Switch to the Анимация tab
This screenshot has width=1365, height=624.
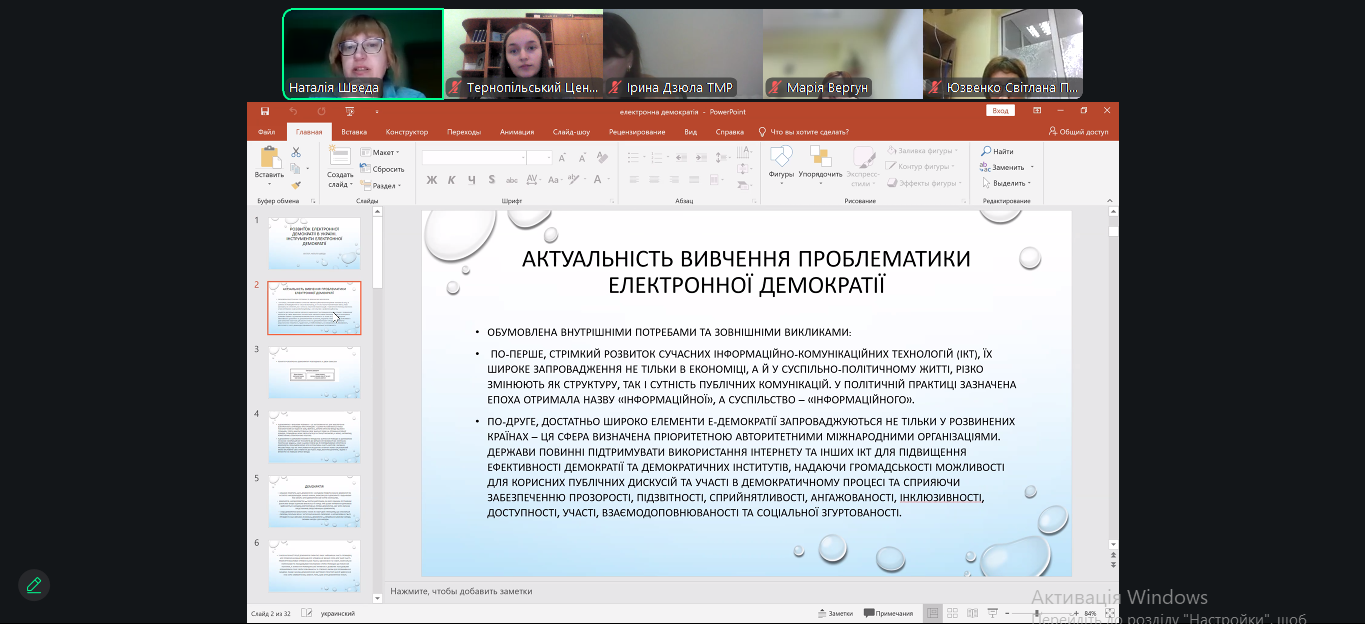[516, 132]
